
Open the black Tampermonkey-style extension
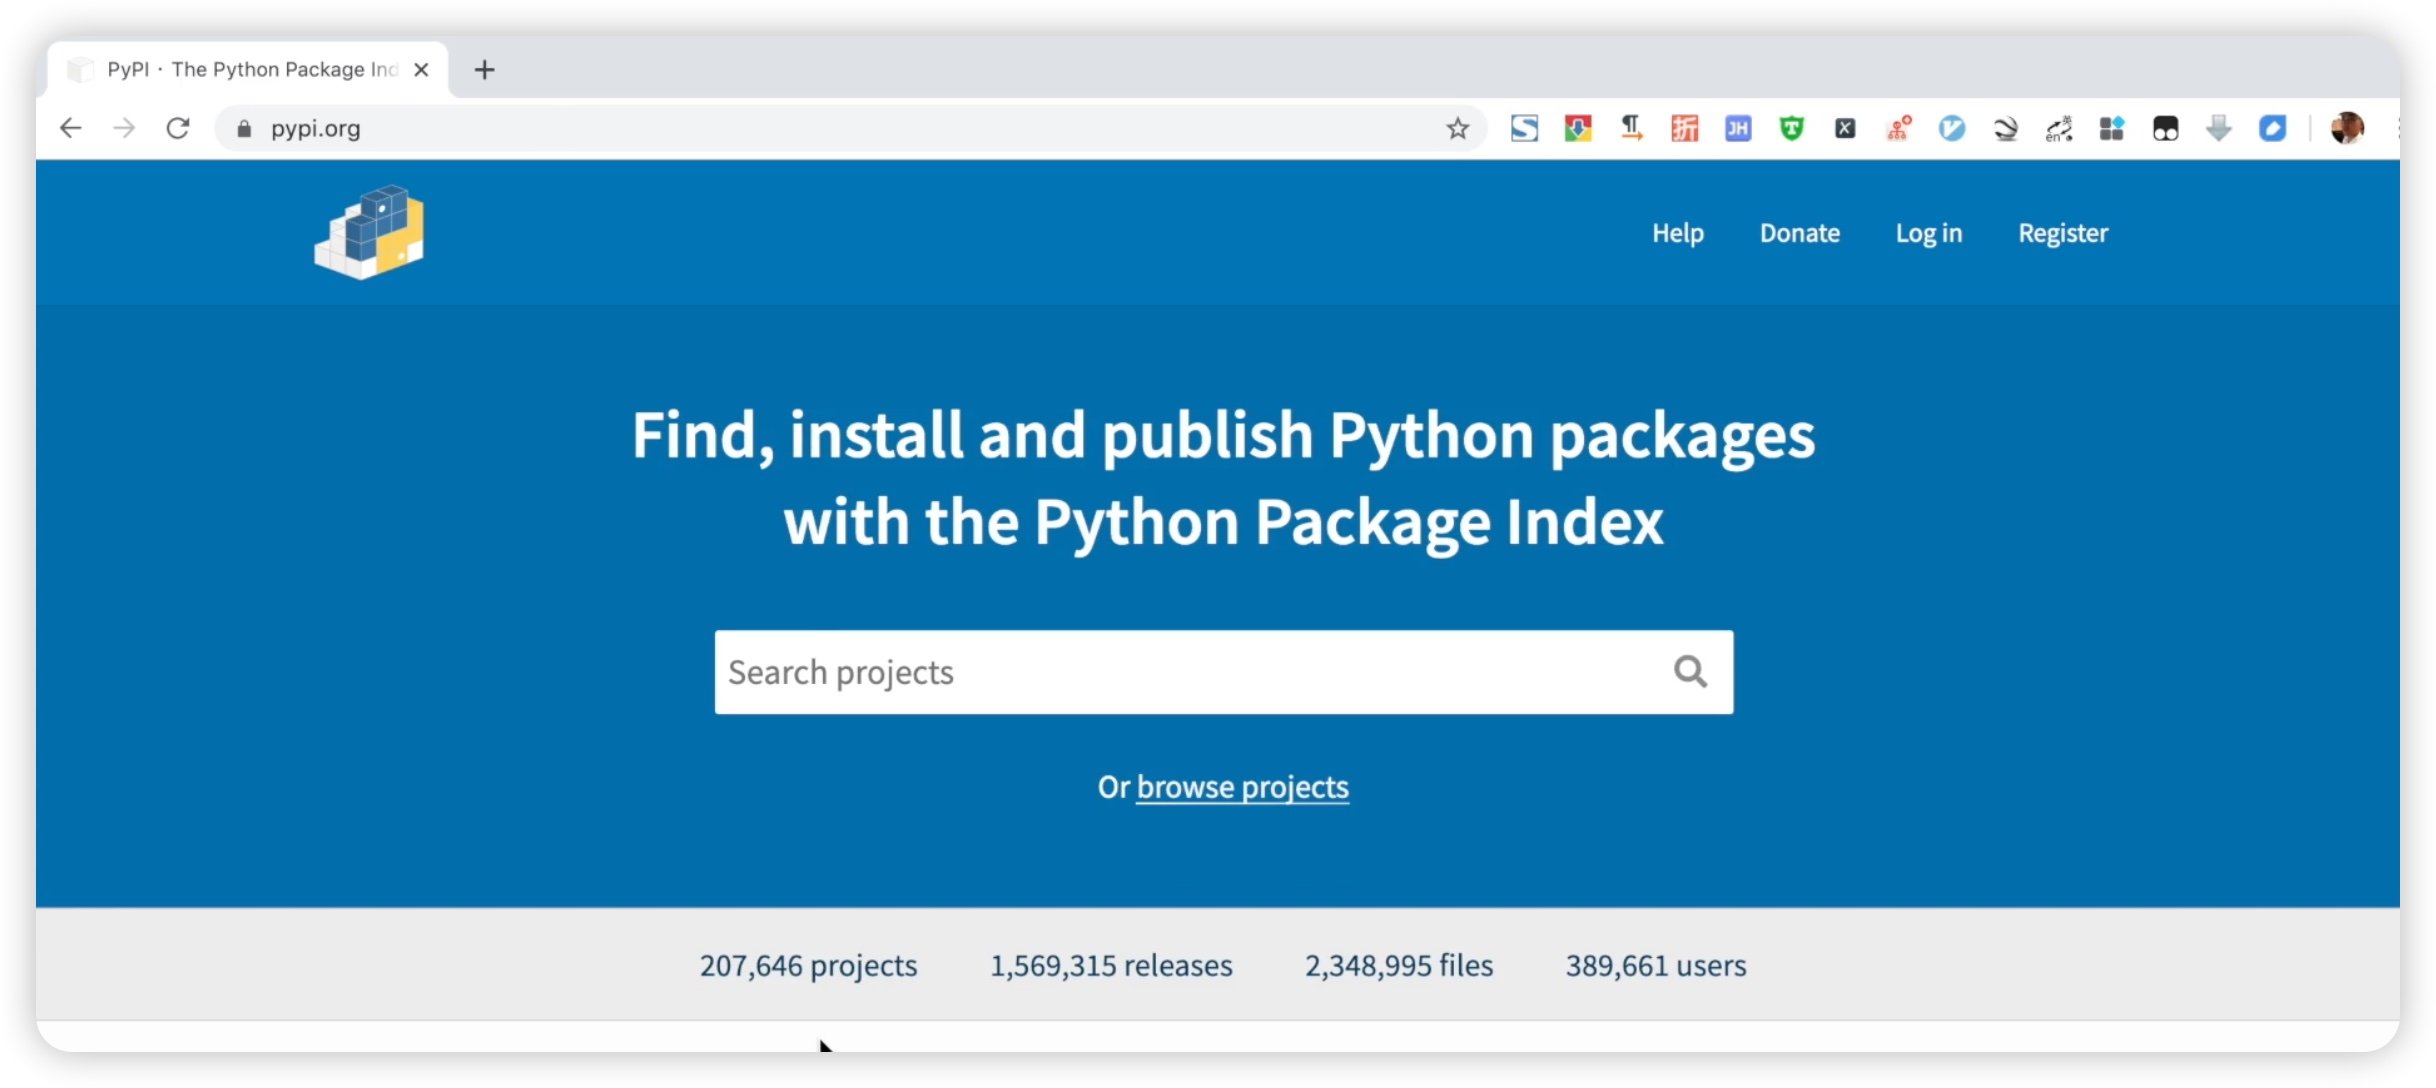click(2165, 128)
